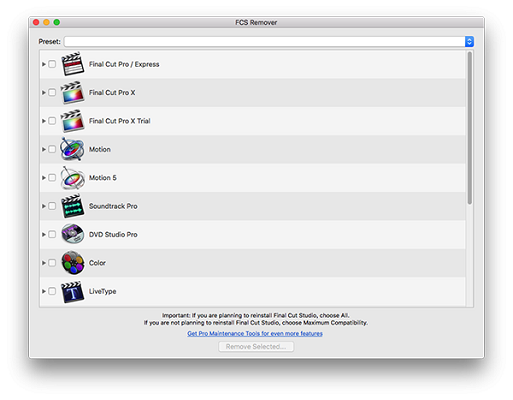Click the Remove Selected... button

click(256, 347)
